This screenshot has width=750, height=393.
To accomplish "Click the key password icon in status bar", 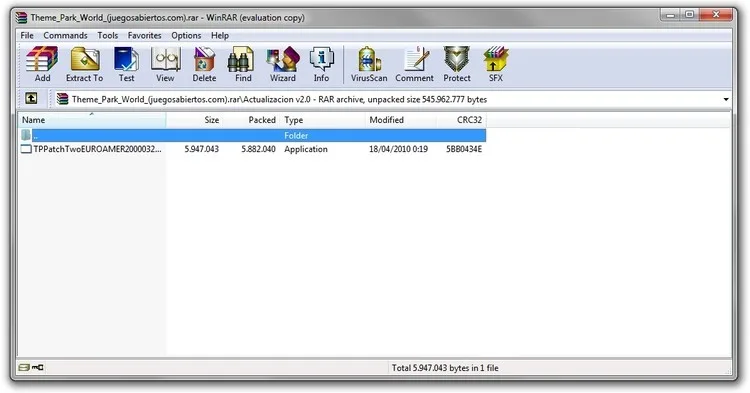I will 38,368.
